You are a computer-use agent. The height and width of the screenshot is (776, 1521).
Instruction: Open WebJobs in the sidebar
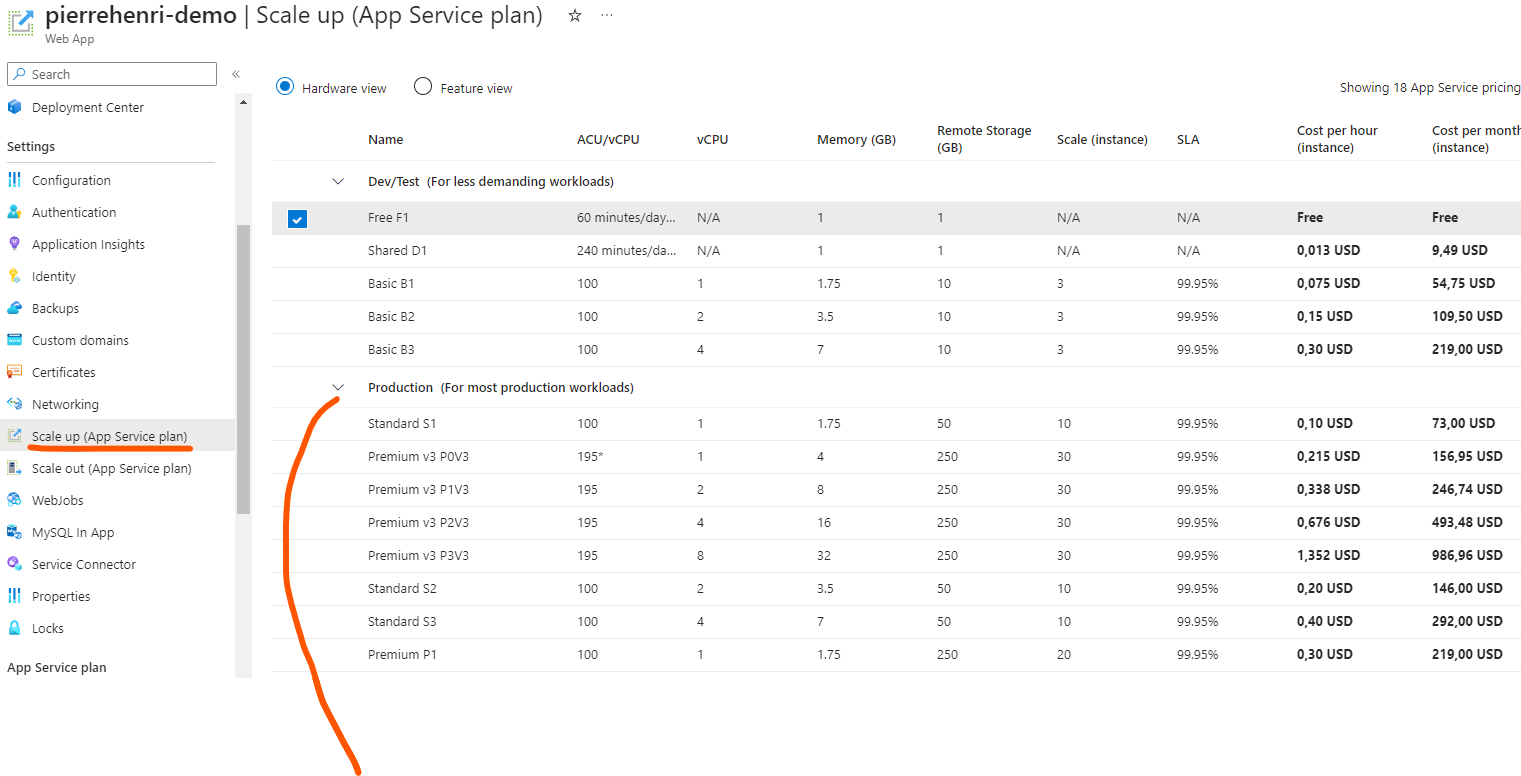coord(58,500)
